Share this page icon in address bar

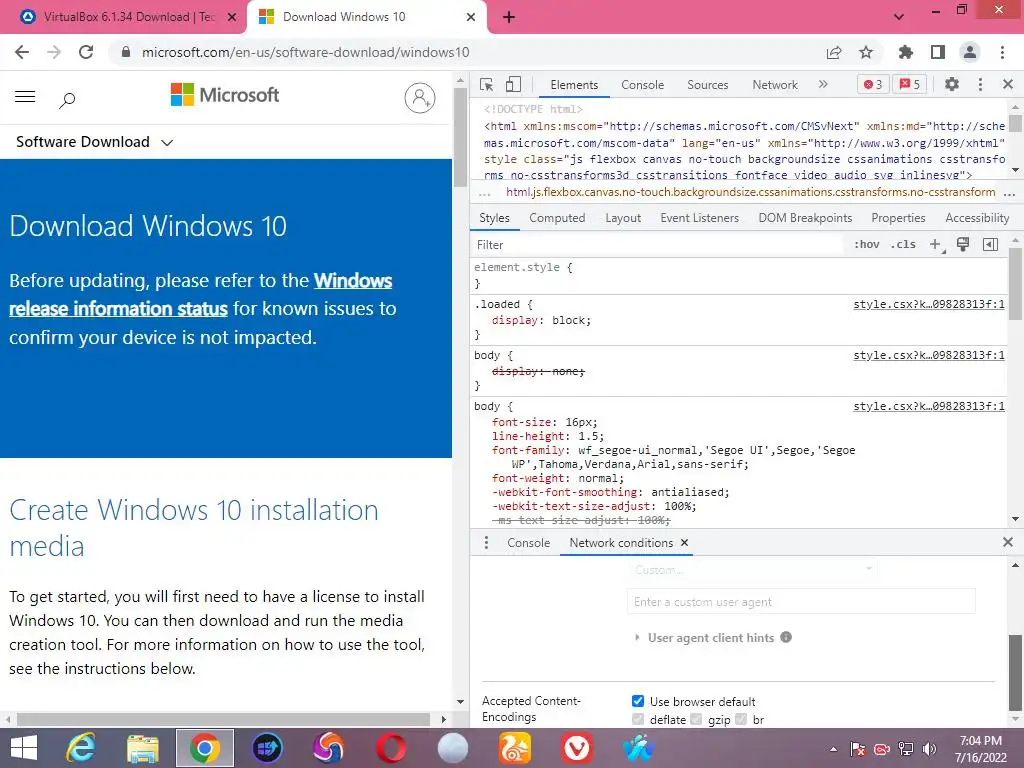click(834, 52)
